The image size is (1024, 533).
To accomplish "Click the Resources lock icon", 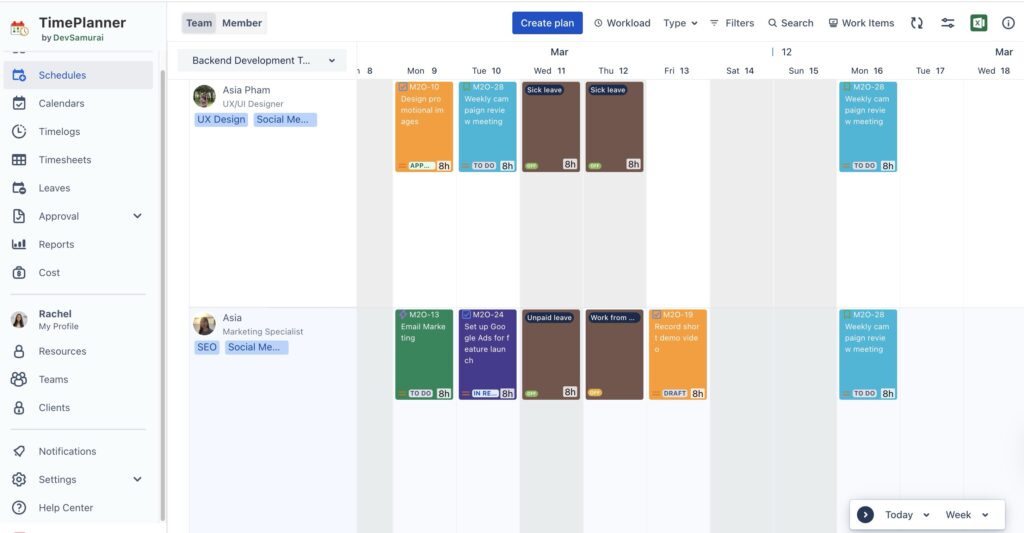I will coord(19,351).
